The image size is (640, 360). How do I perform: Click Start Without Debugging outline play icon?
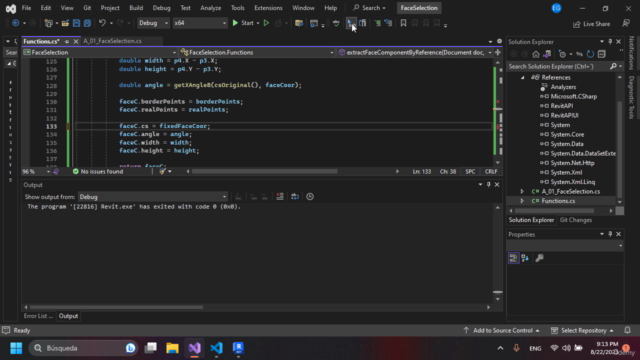coord(267,23)
